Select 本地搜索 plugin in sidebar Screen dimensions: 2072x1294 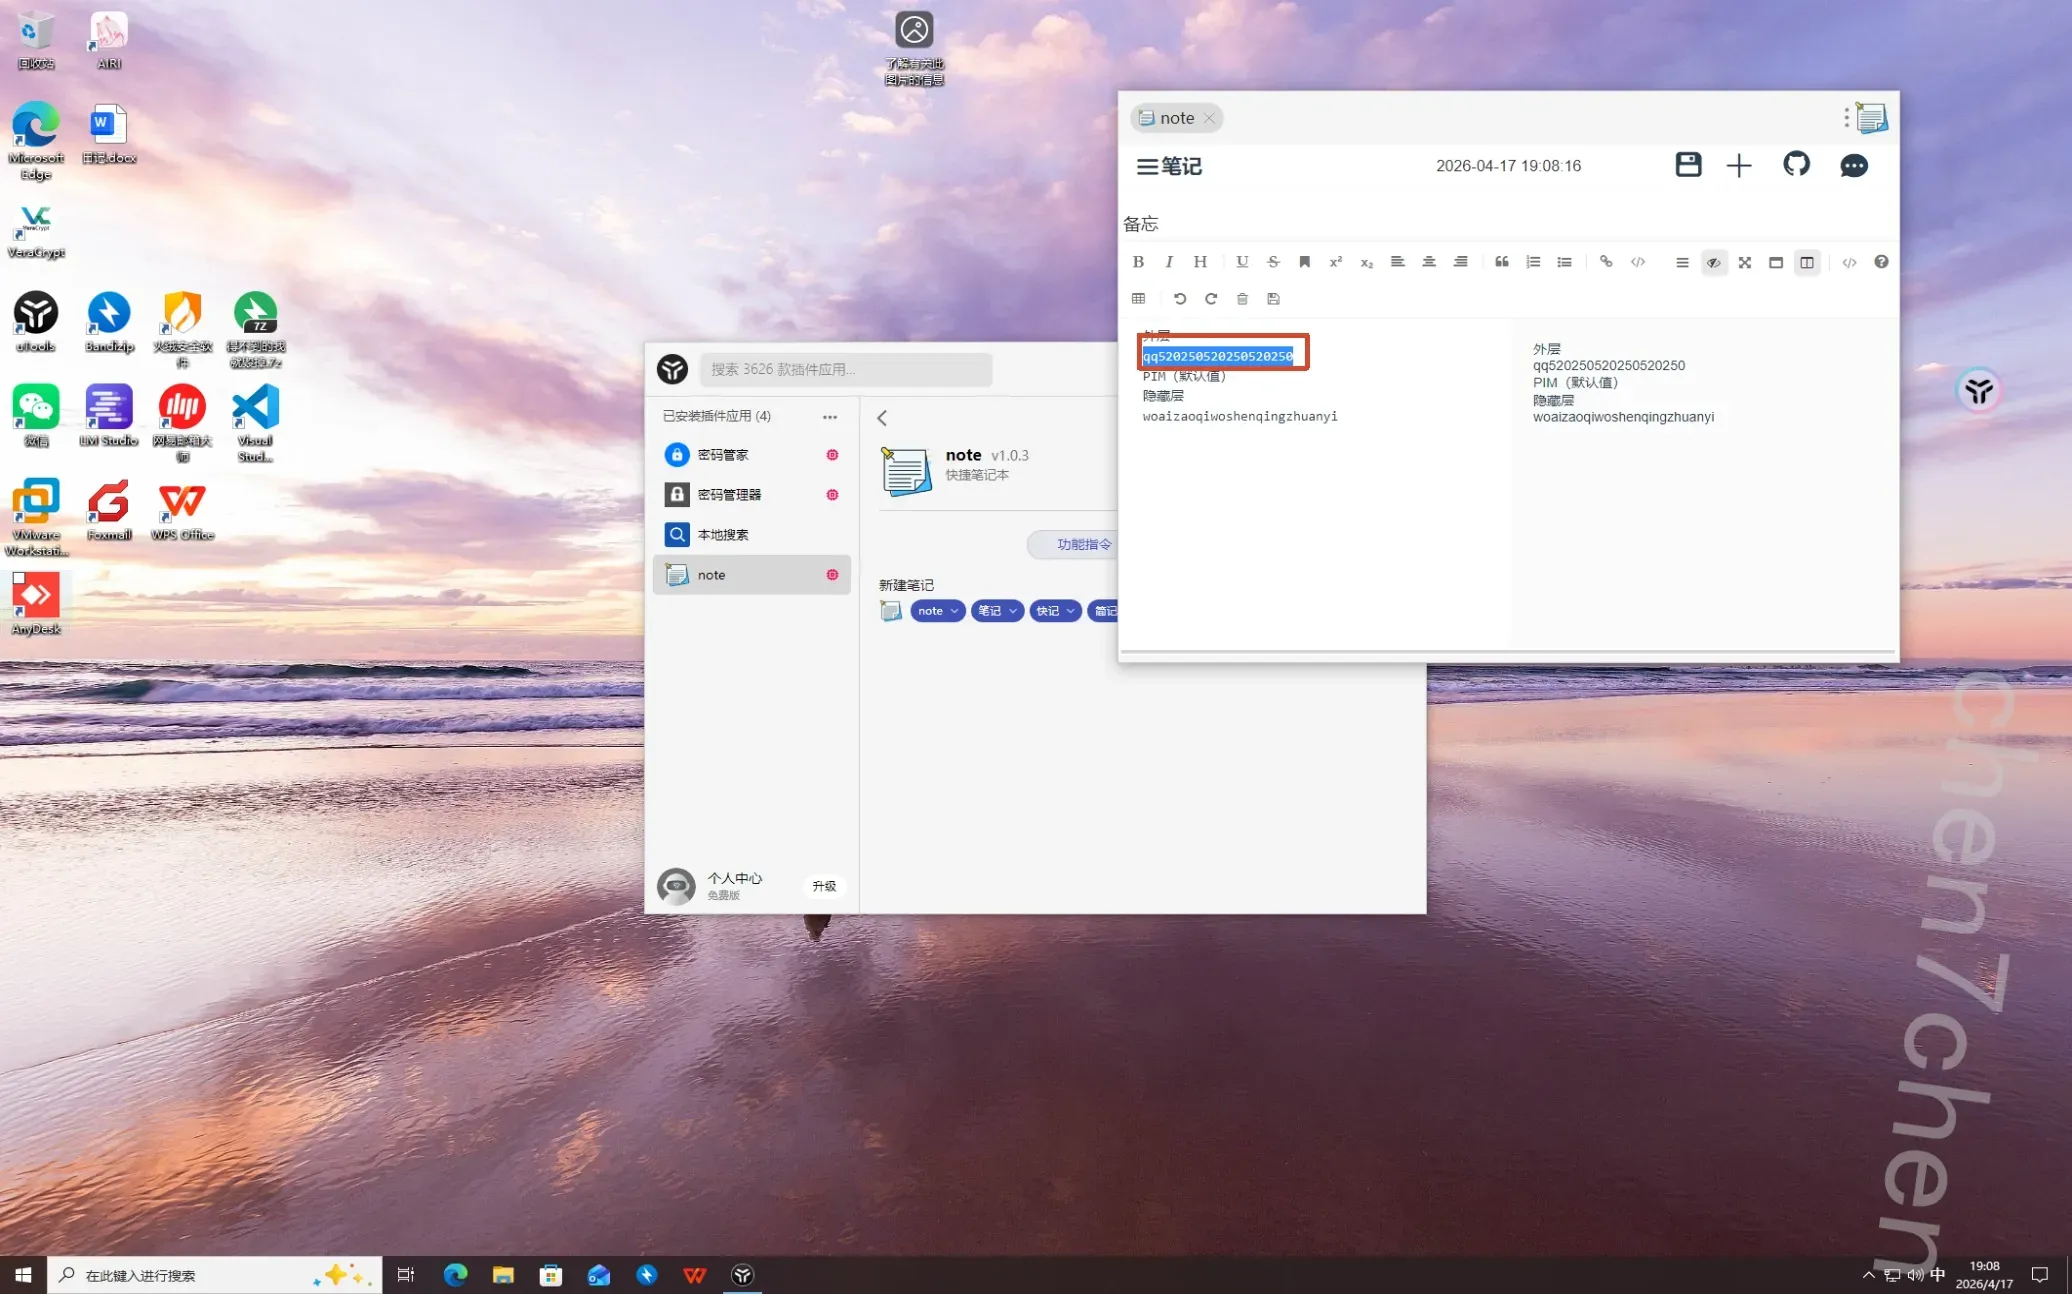pos(723,535)
